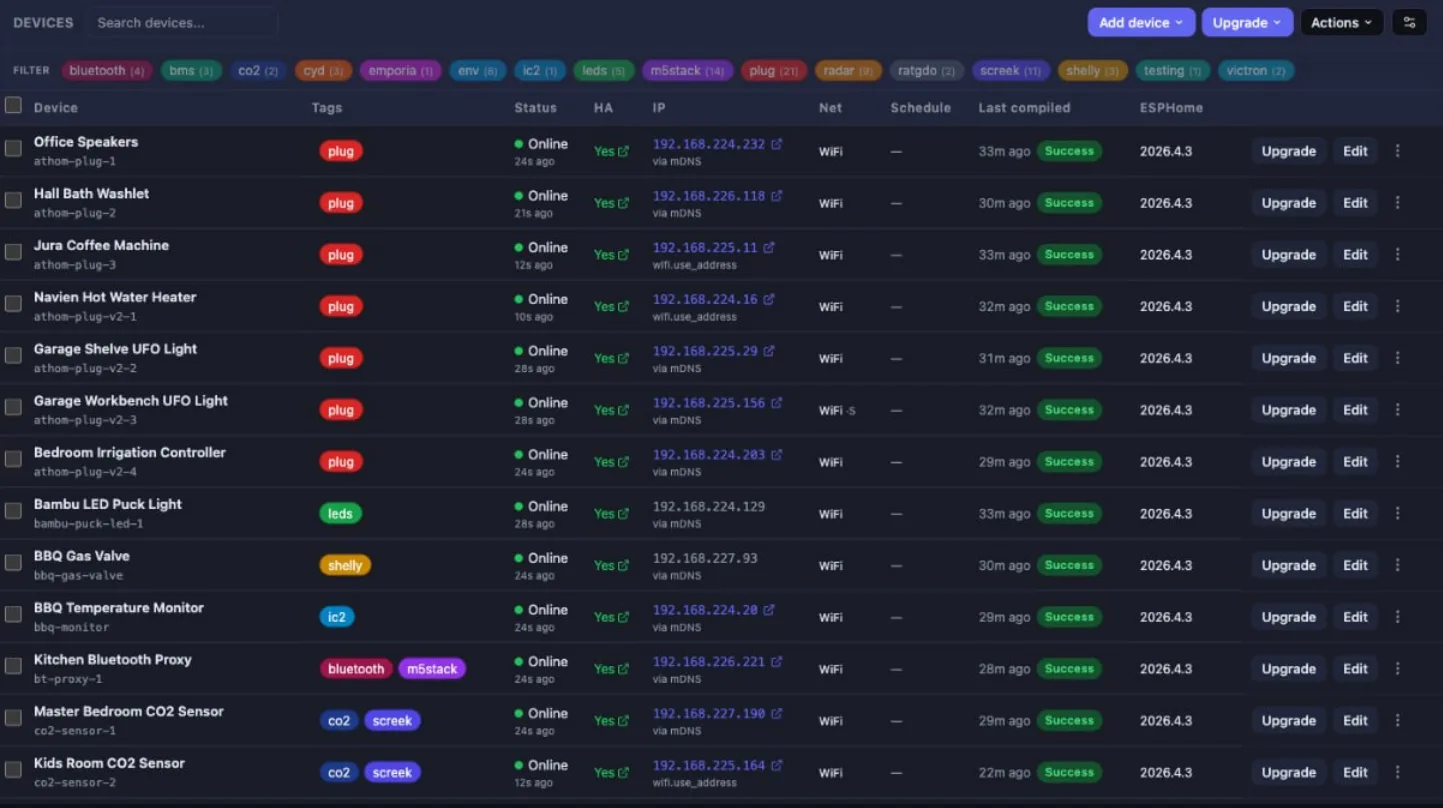This screenshot has height=808, width=1443.
Task: Click Upgrade for Jura Coffee Machine
Action: click(x=1288, y=255)
